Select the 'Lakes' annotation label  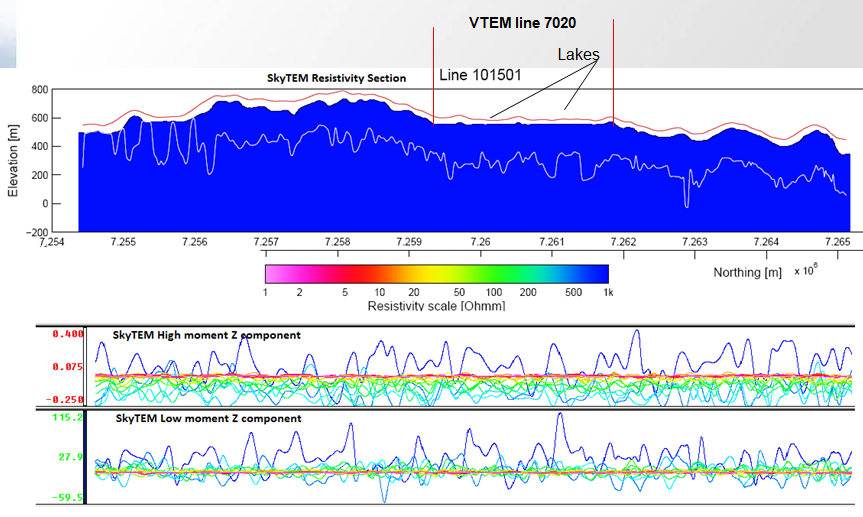coord(578,54)
